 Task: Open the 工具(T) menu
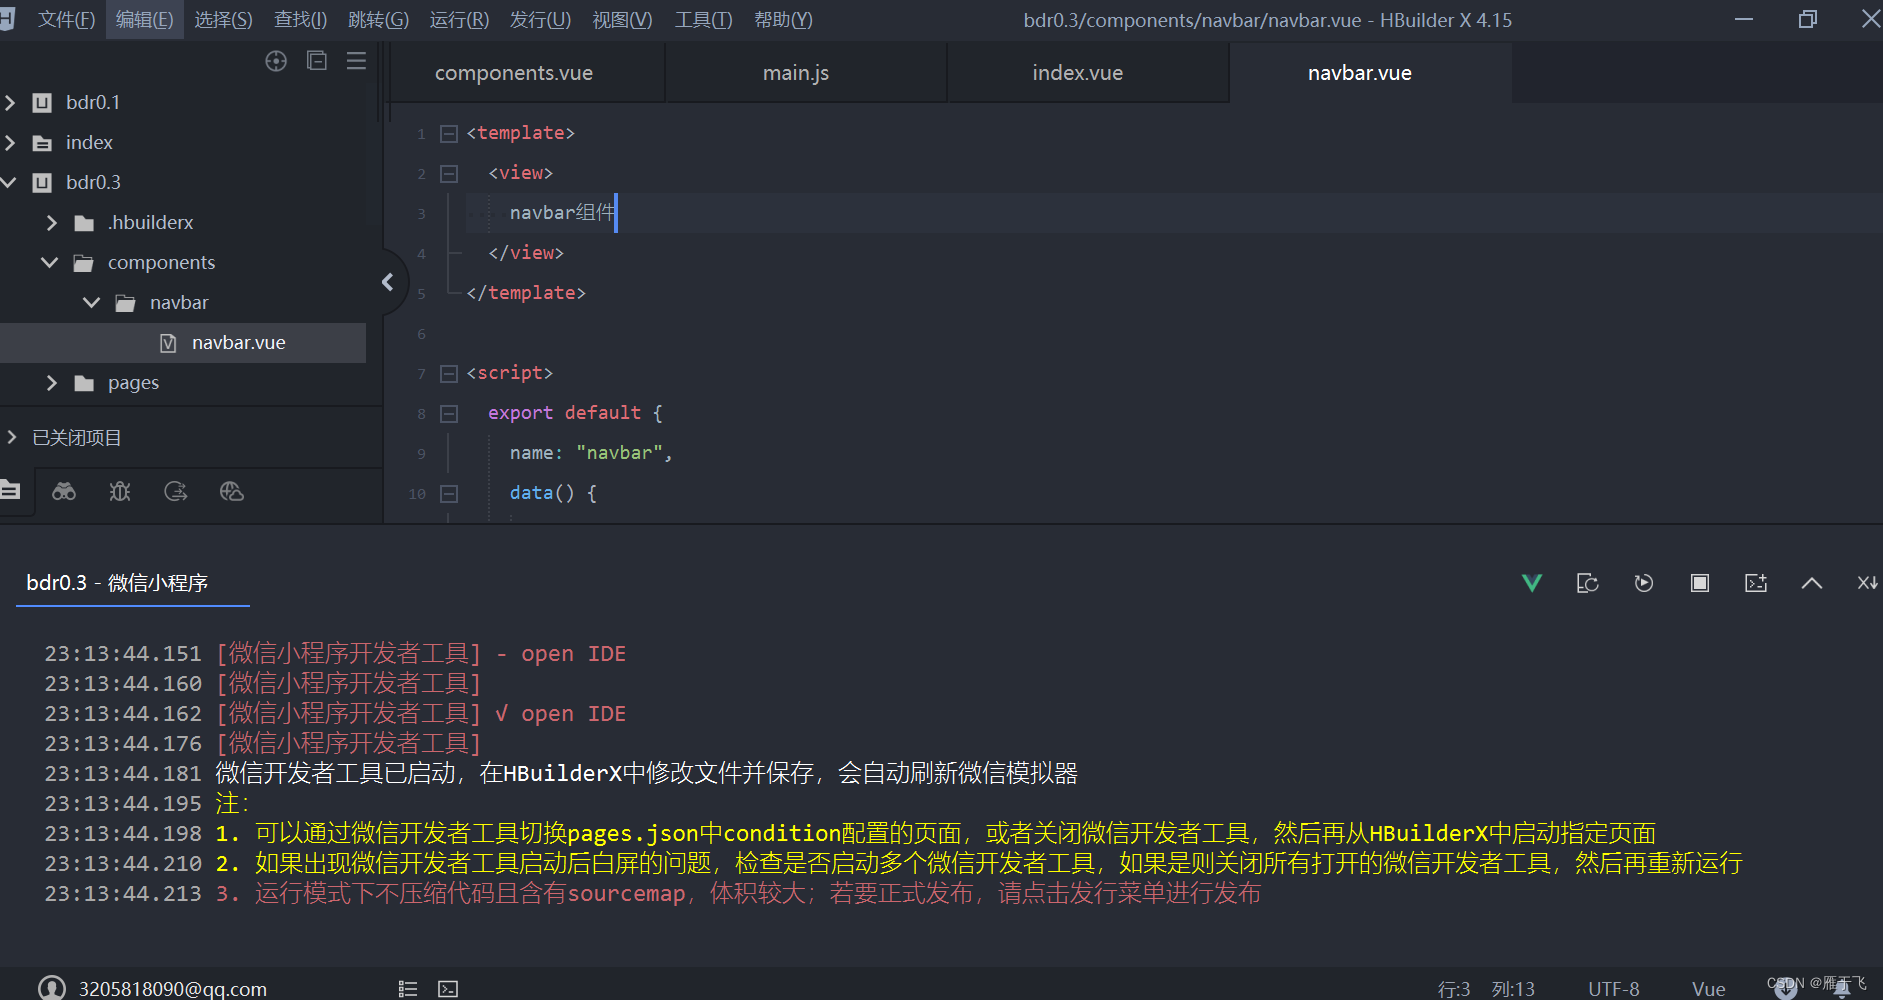click(x=703, y=20)
